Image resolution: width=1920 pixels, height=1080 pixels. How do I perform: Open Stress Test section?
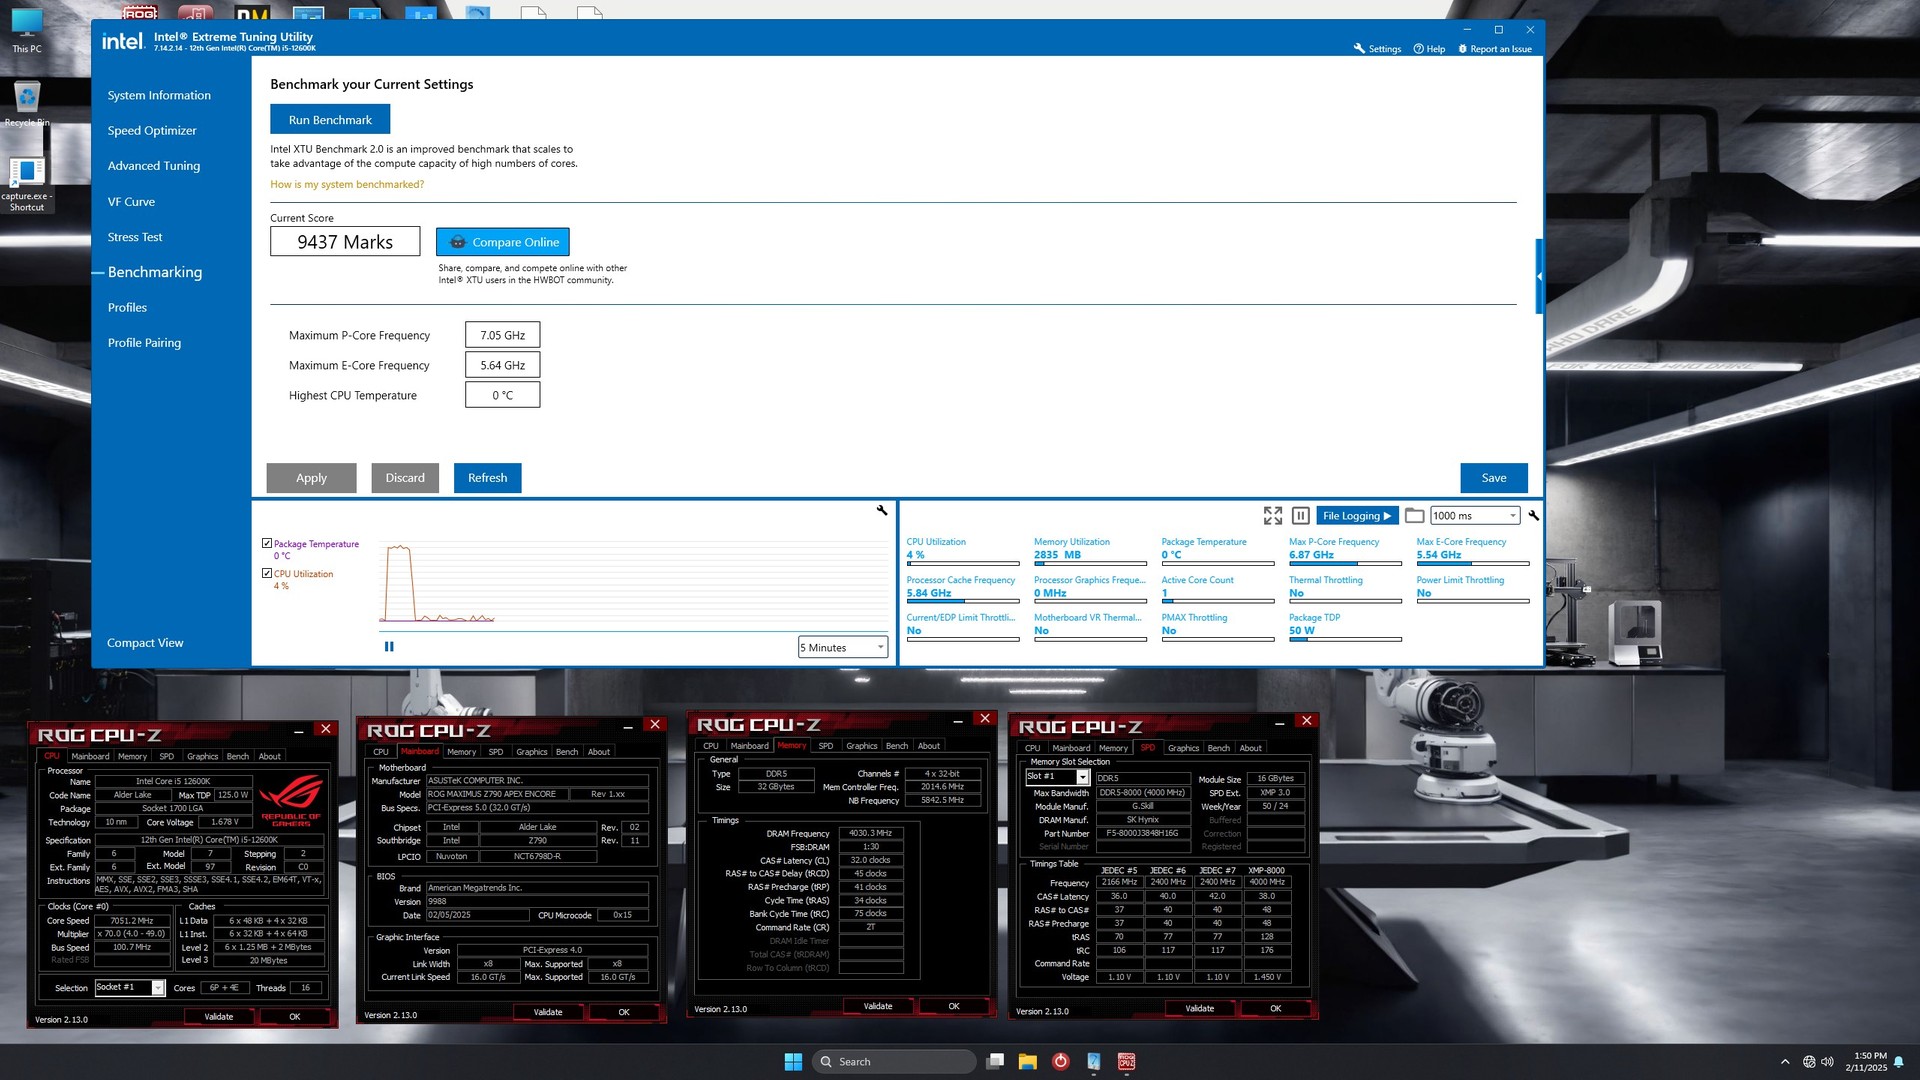pos(135,237)
